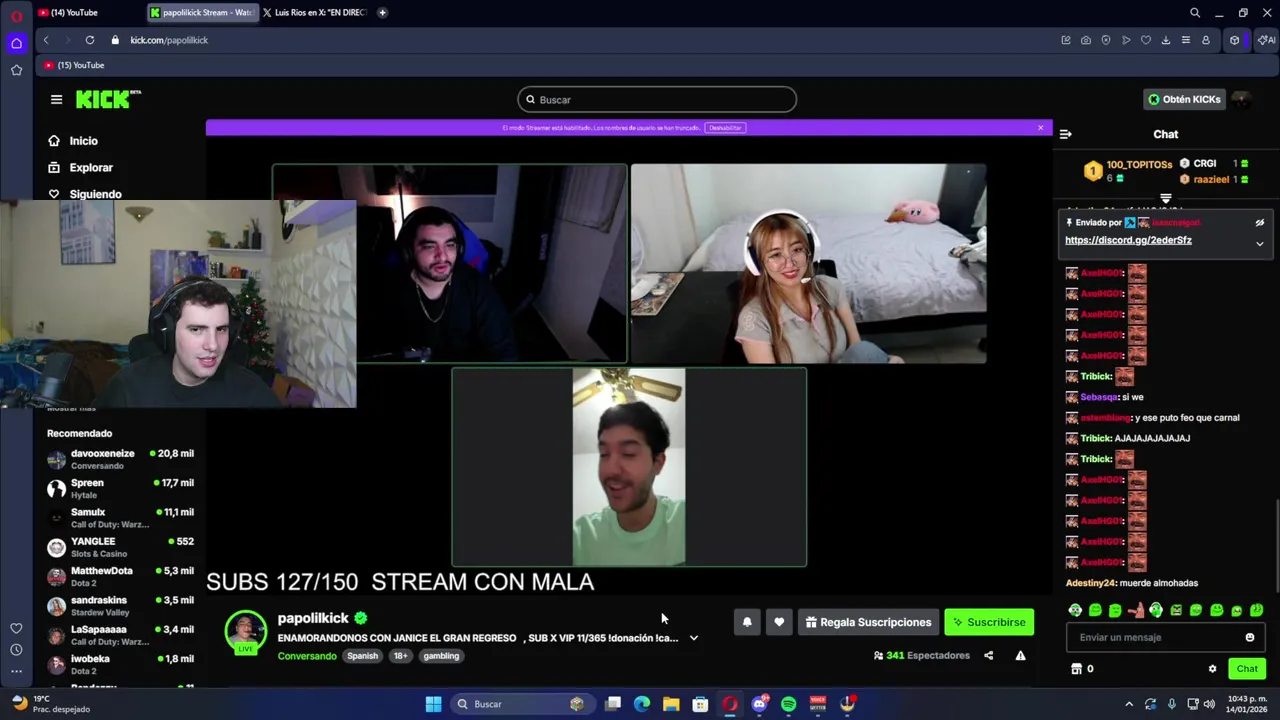The height and width of the screenshot is (720, 1280).
Task: Open the papolikick channel avatar
Action: tap(245, 632)
